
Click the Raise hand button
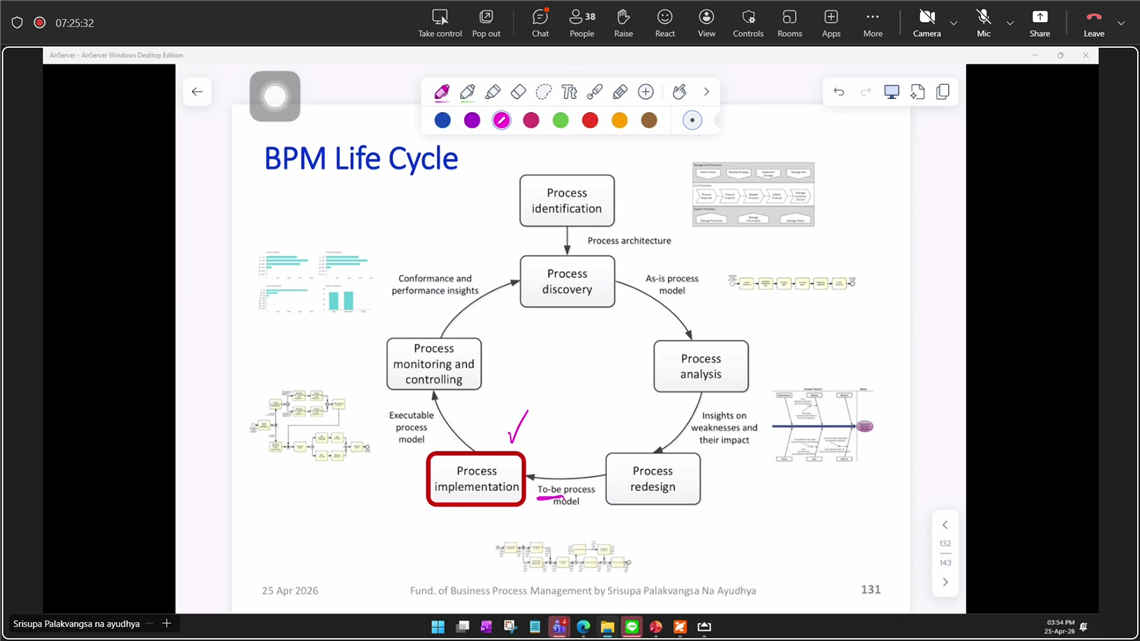pyautogui.click(x=623, y=22)
